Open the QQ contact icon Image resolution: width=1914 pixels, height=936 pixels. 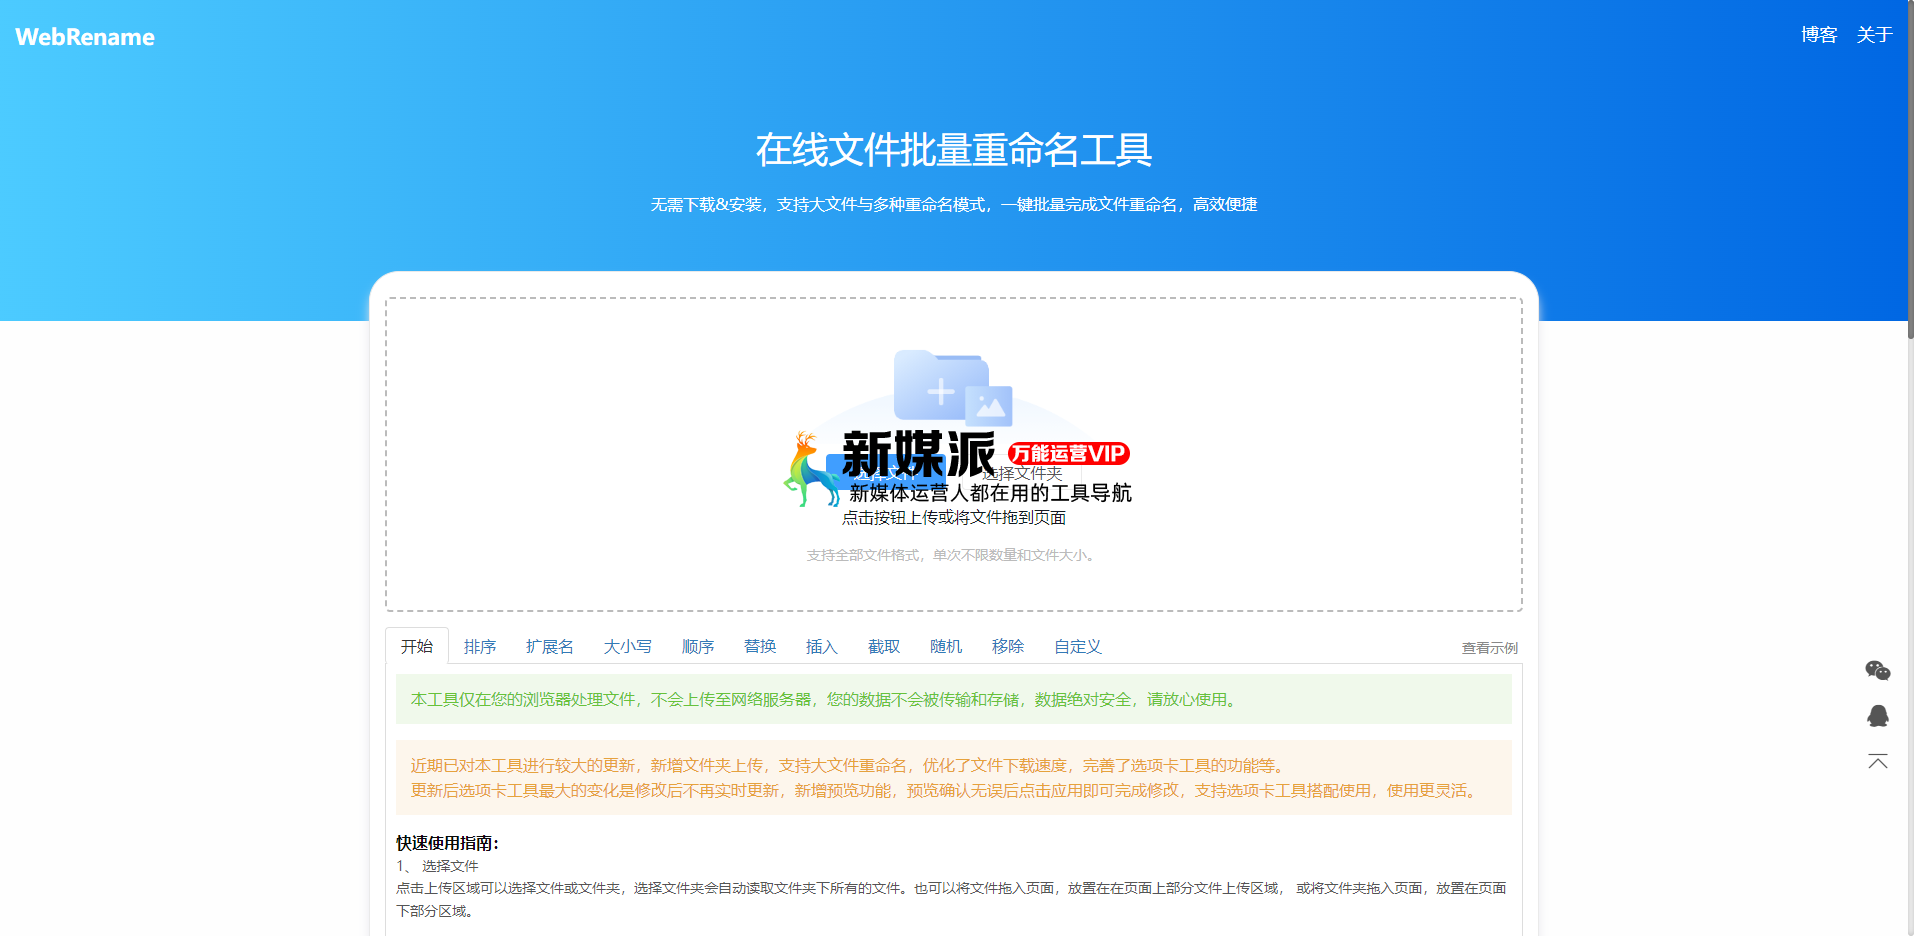coord(1877,716)
